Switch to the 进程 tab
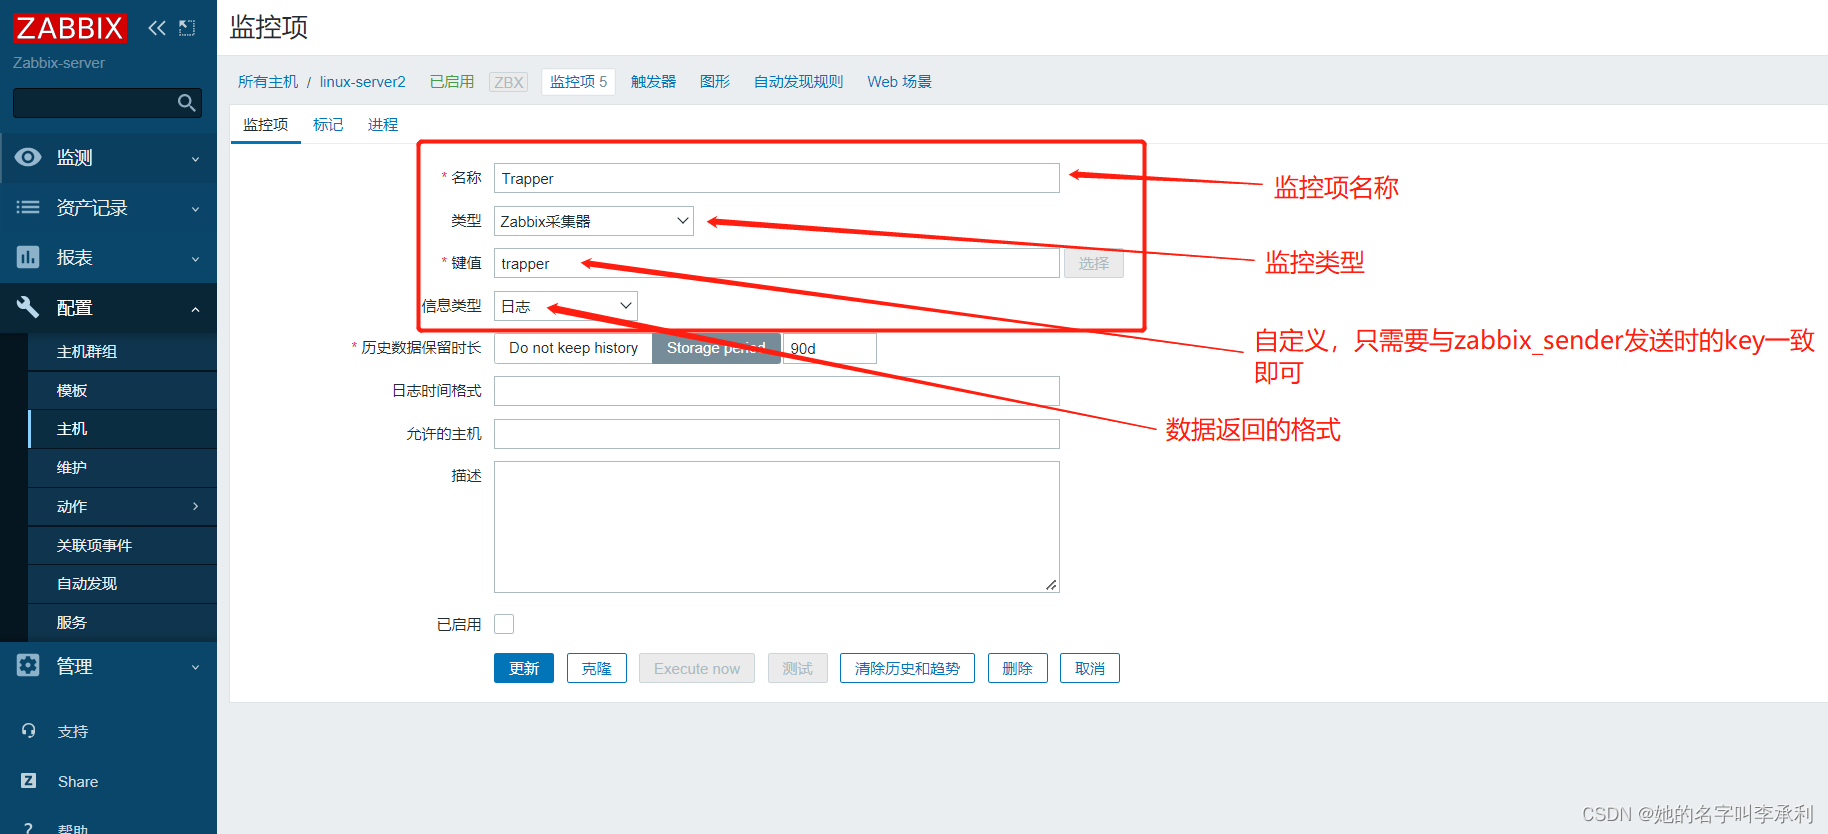This screenshot has width=1828, height=834. 383,124
